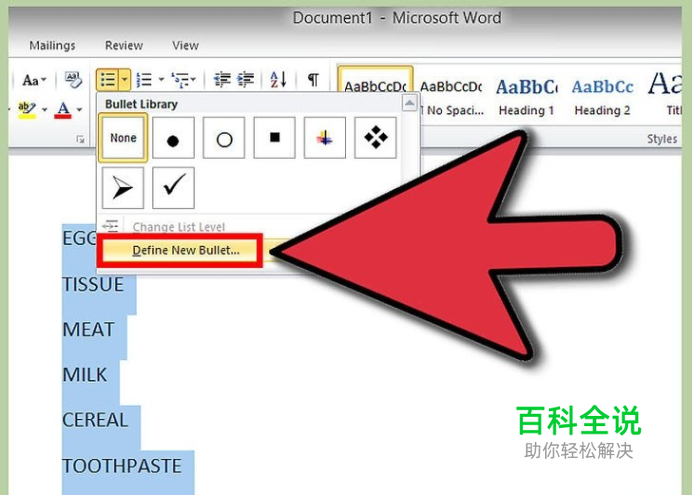
Task: Choose the arrowhead bullet
Action: [x=123, y=188]
